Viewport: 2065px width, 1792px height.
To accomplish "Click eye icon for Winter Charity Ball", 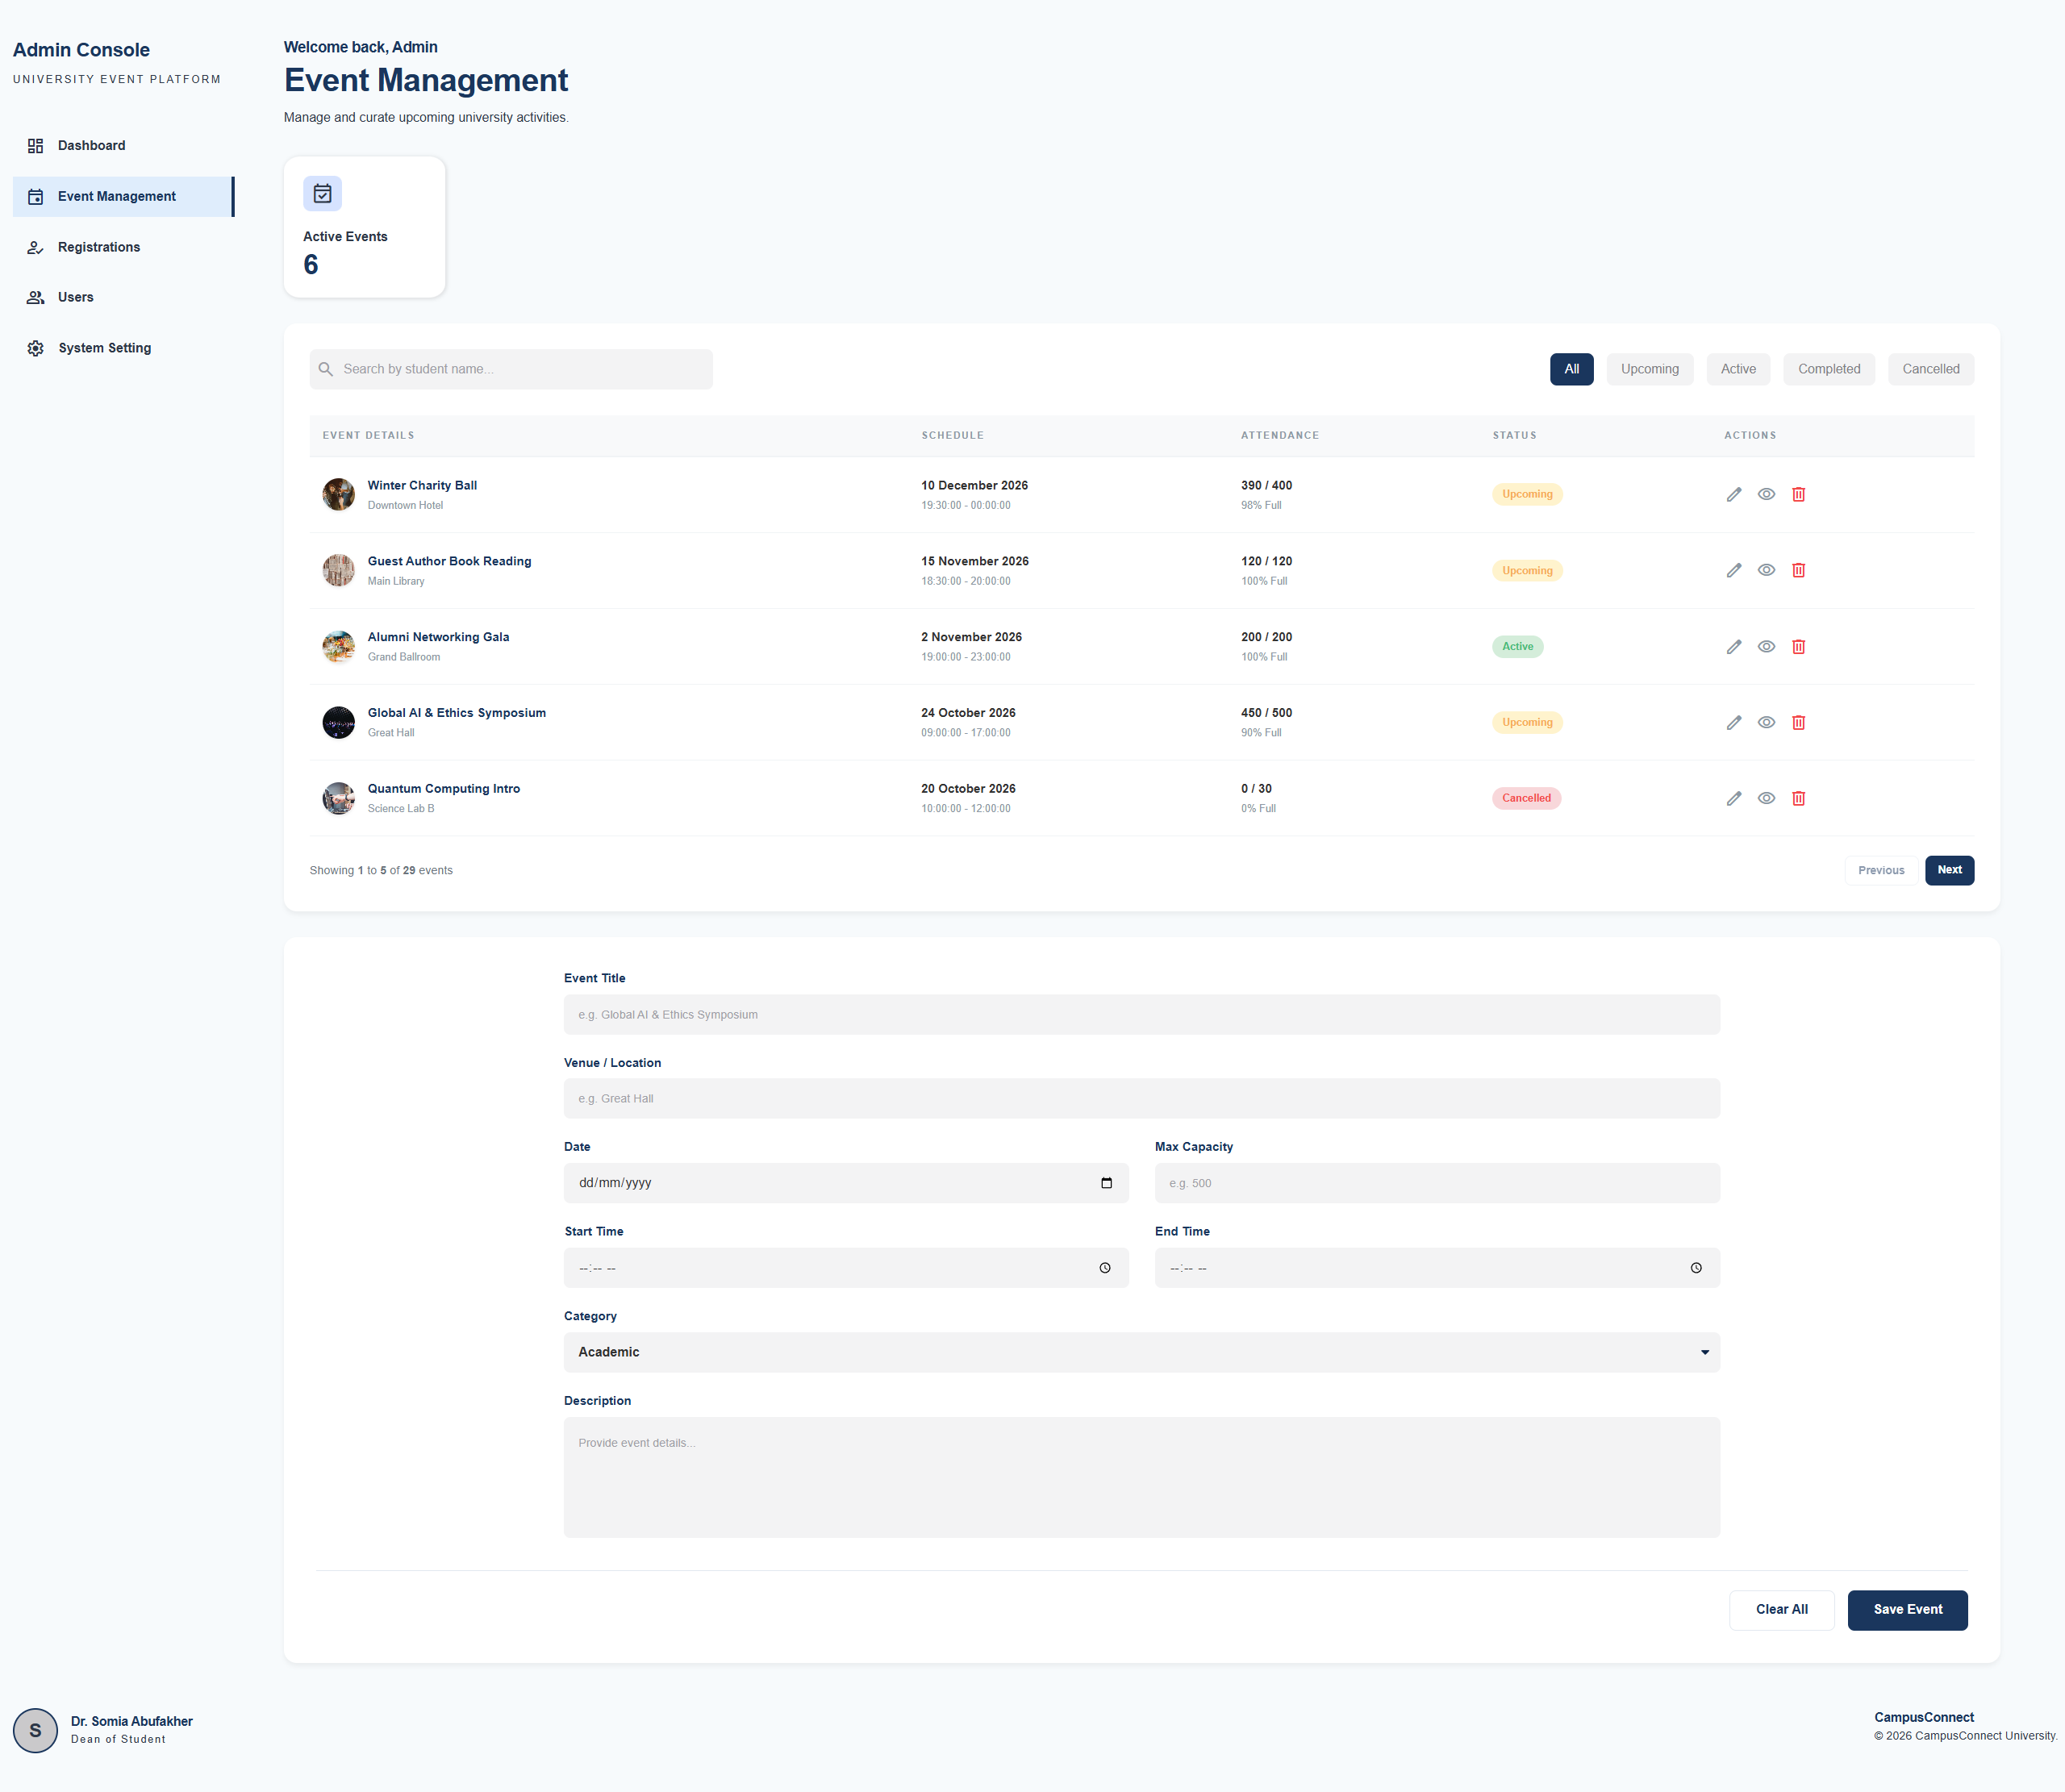I will point(1766,494).
